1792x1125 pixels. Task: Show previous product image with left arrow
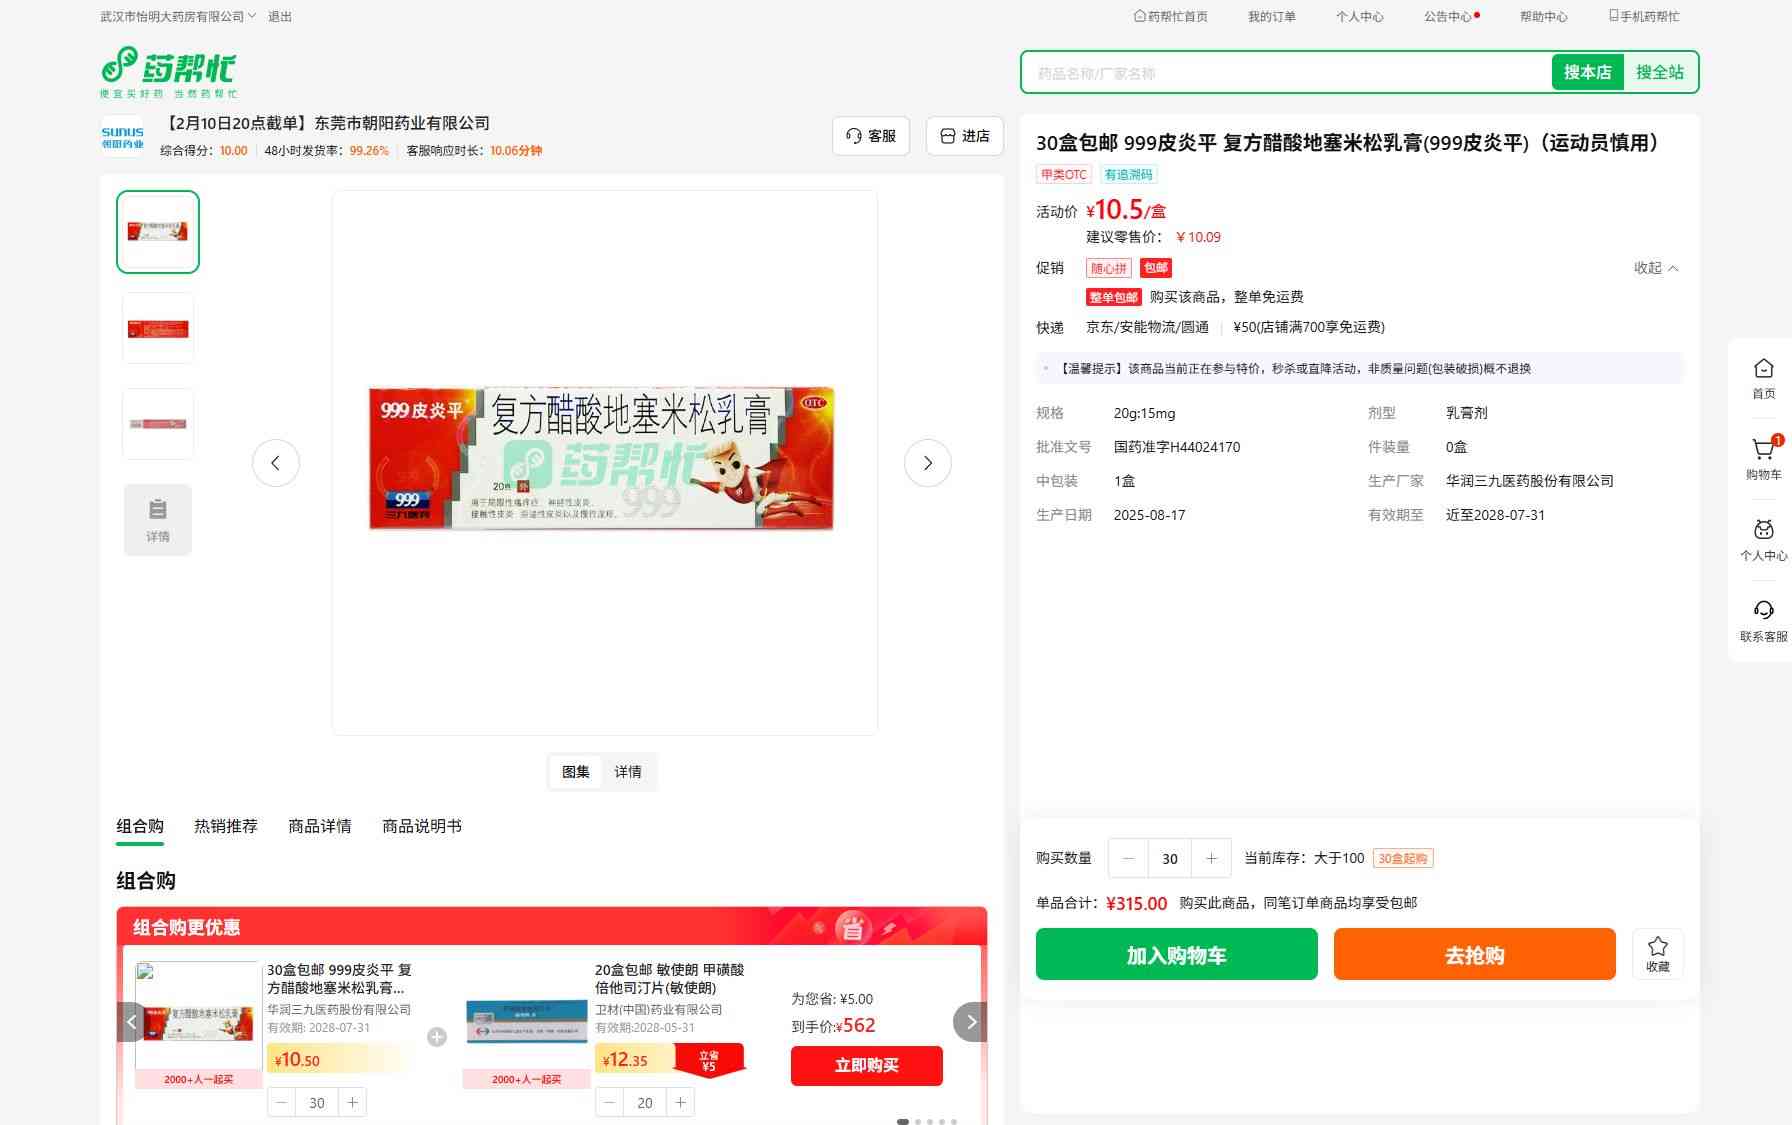275,463
